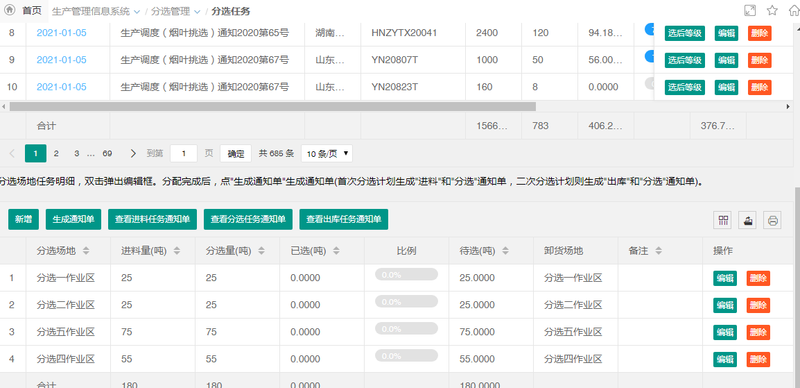Screen dimensions: 800x388
Task: Select page 3 in pagination
Action: tap(77, 153)
